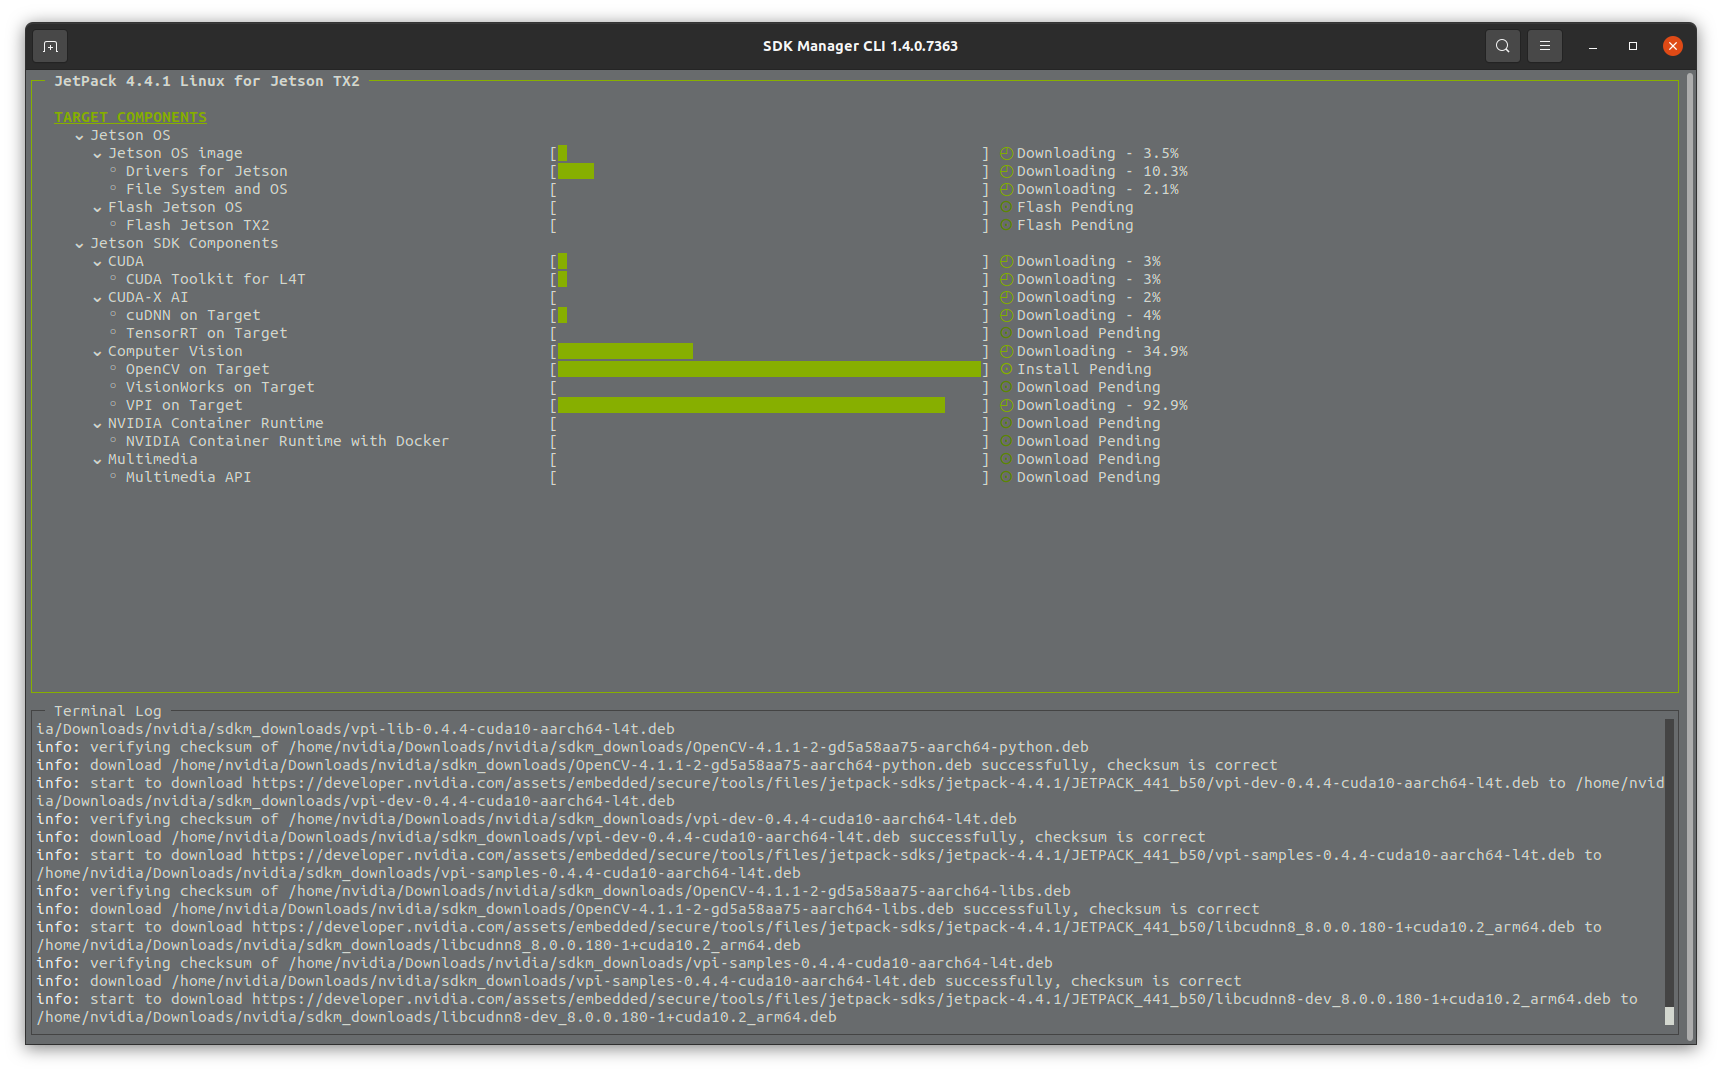
Task: Collapse the Multimedia node
Action: pyautogui.click(x=97, y=461)
